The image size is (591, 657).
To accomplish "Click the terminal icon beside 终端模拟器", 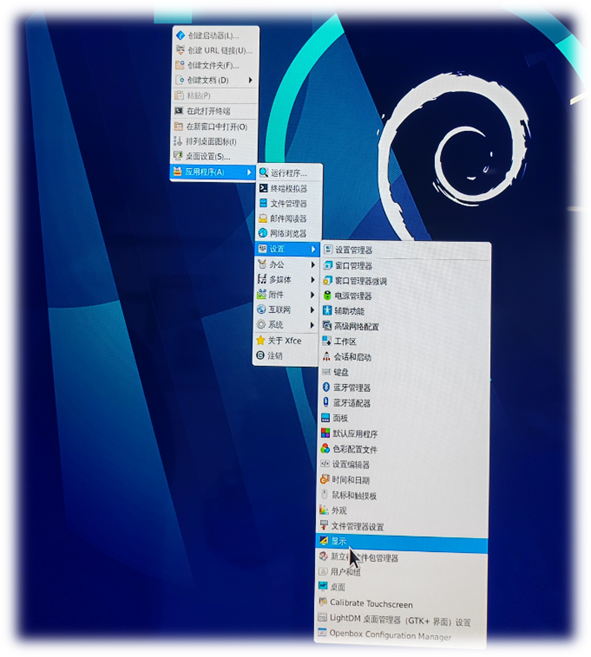I will pos(263,188).
